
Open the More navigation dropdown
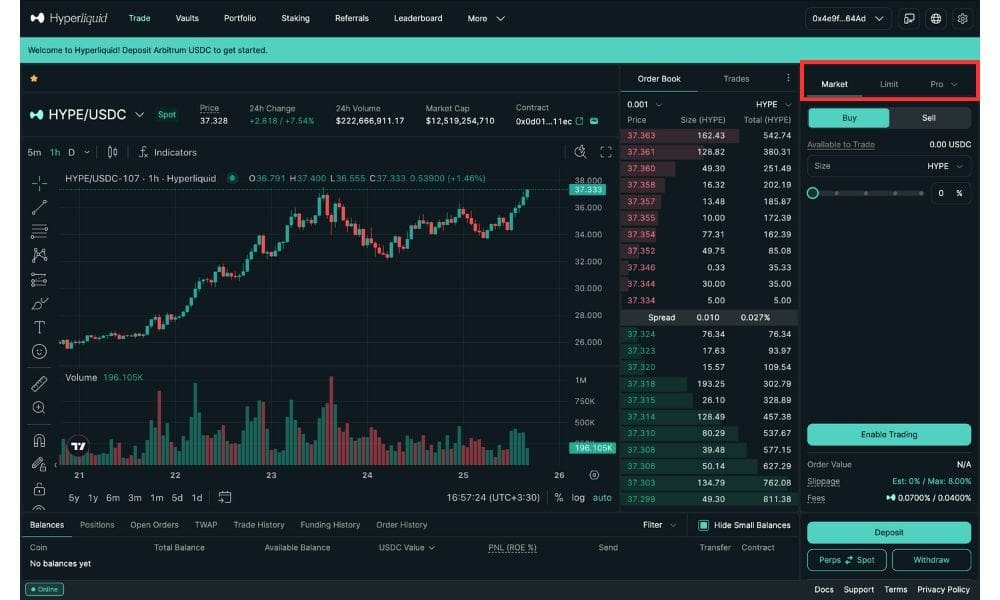pos(486,18)
